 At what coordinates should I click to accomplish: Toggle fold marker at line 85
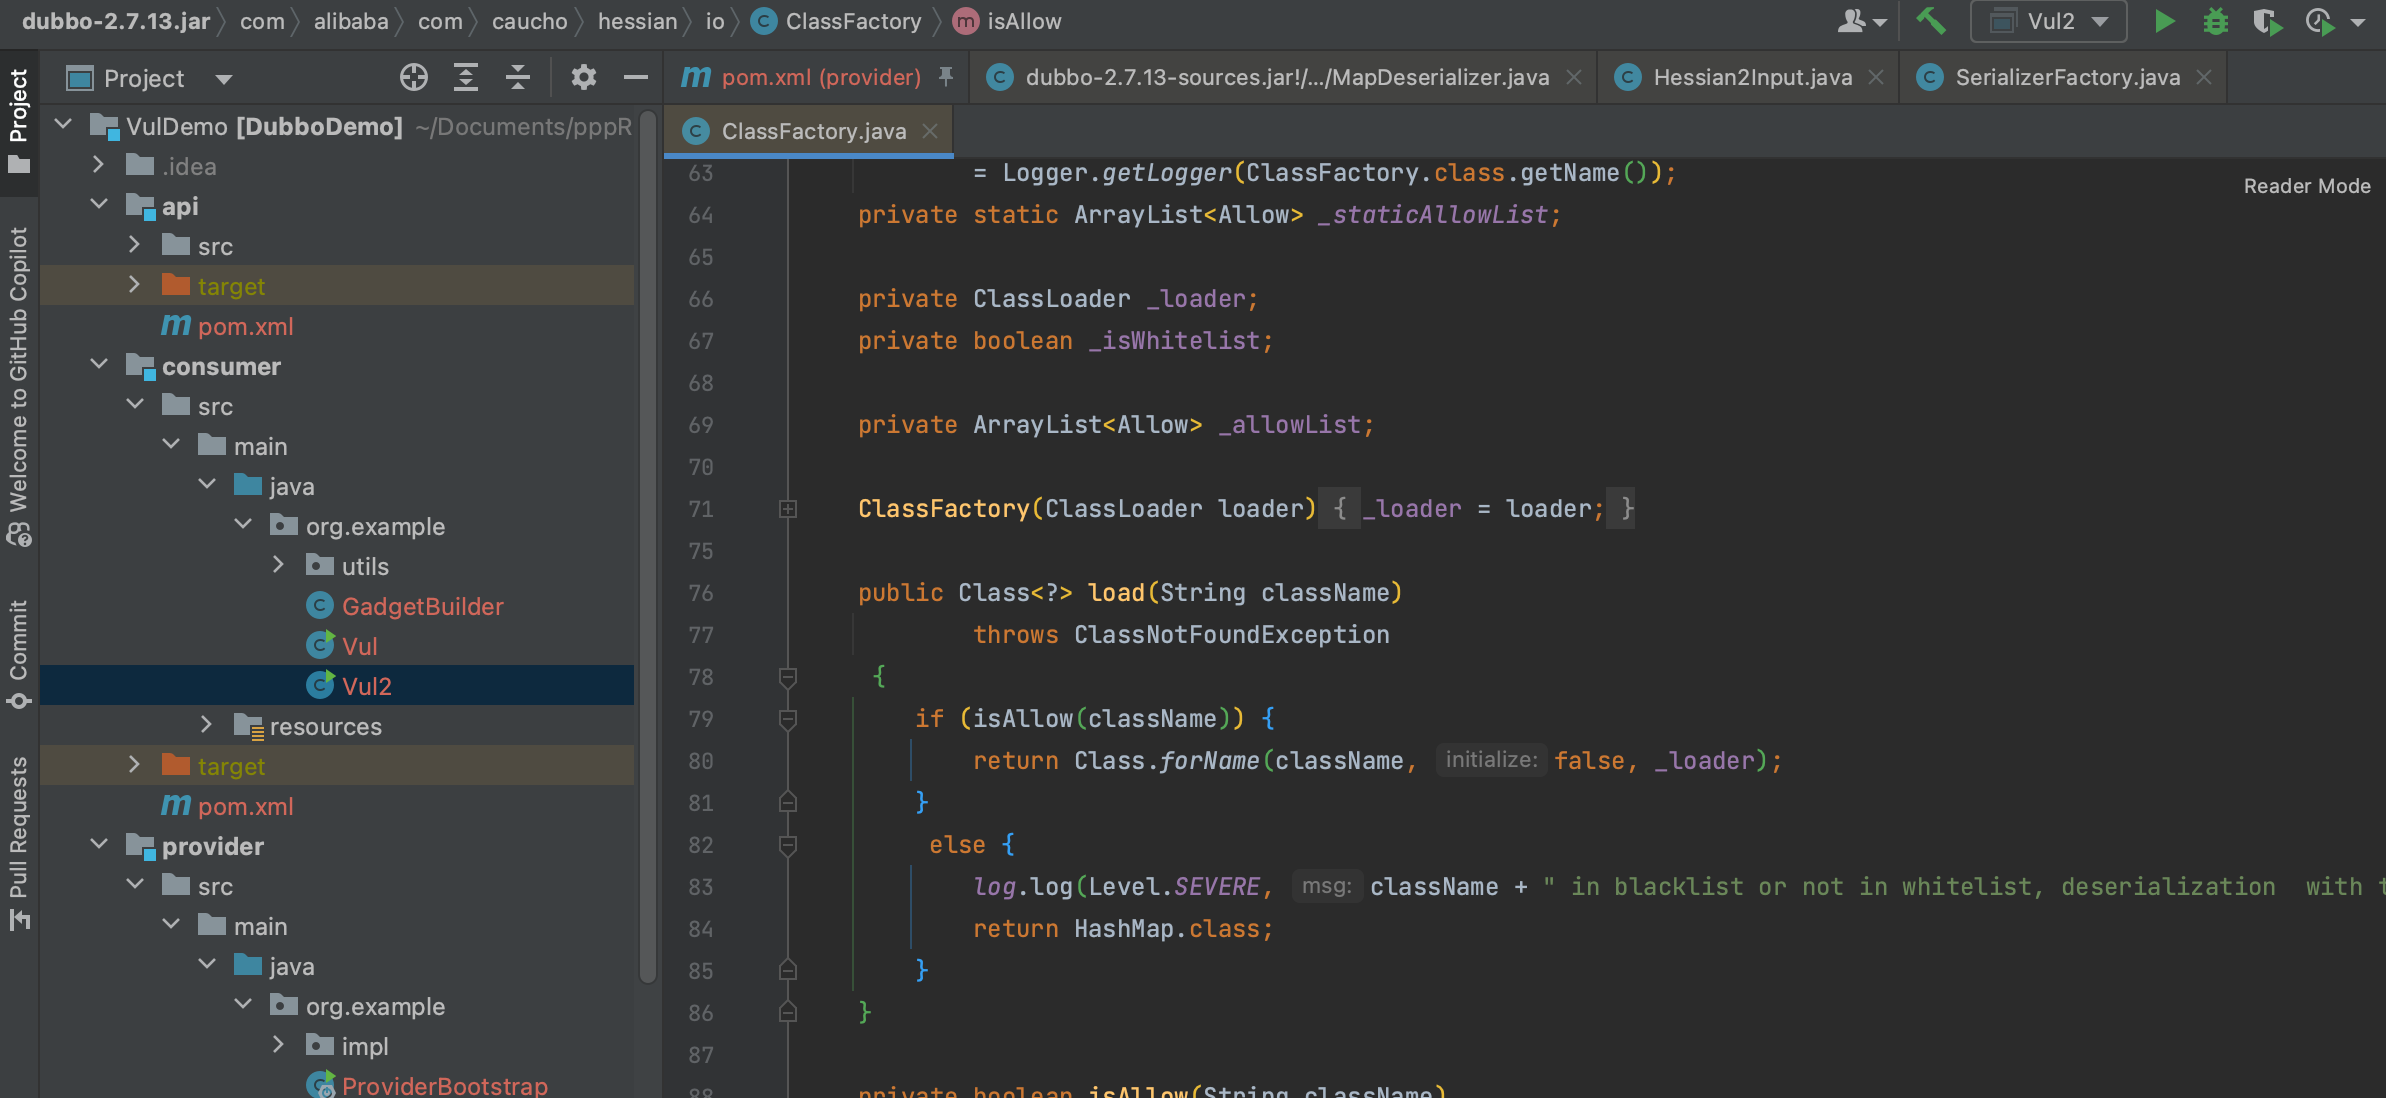(788, 971)
